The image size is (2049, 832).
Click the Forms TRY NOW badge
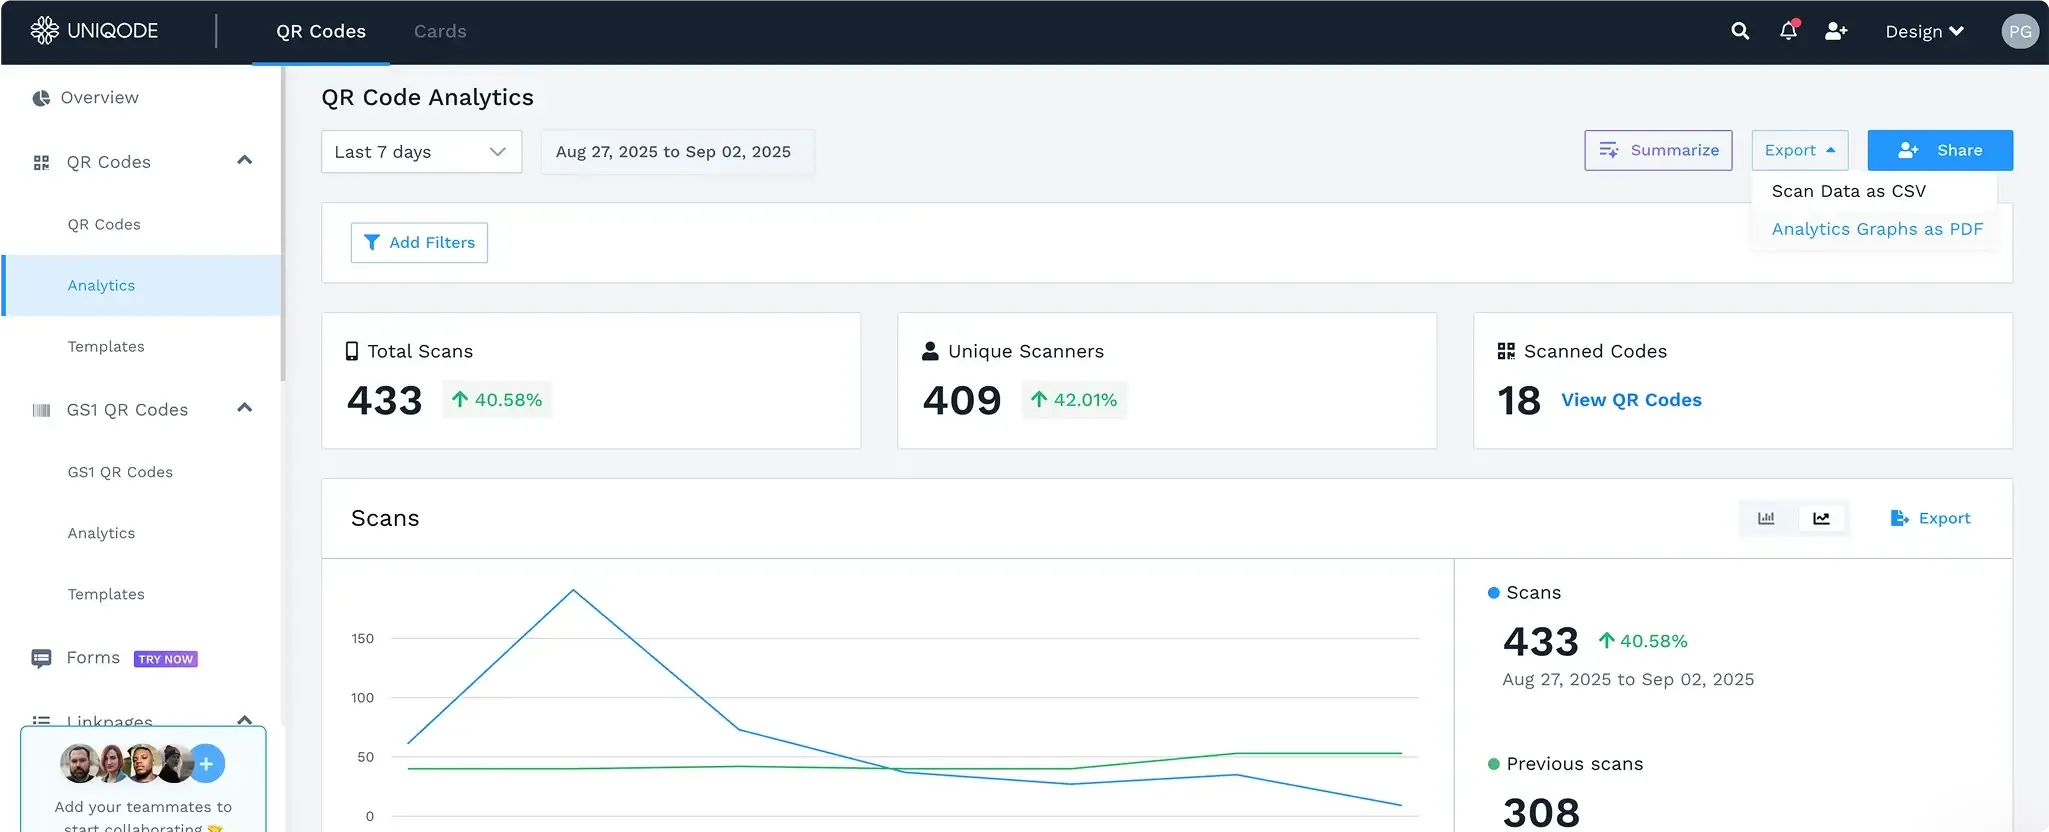pyautogui.click(x=166, y=659)
